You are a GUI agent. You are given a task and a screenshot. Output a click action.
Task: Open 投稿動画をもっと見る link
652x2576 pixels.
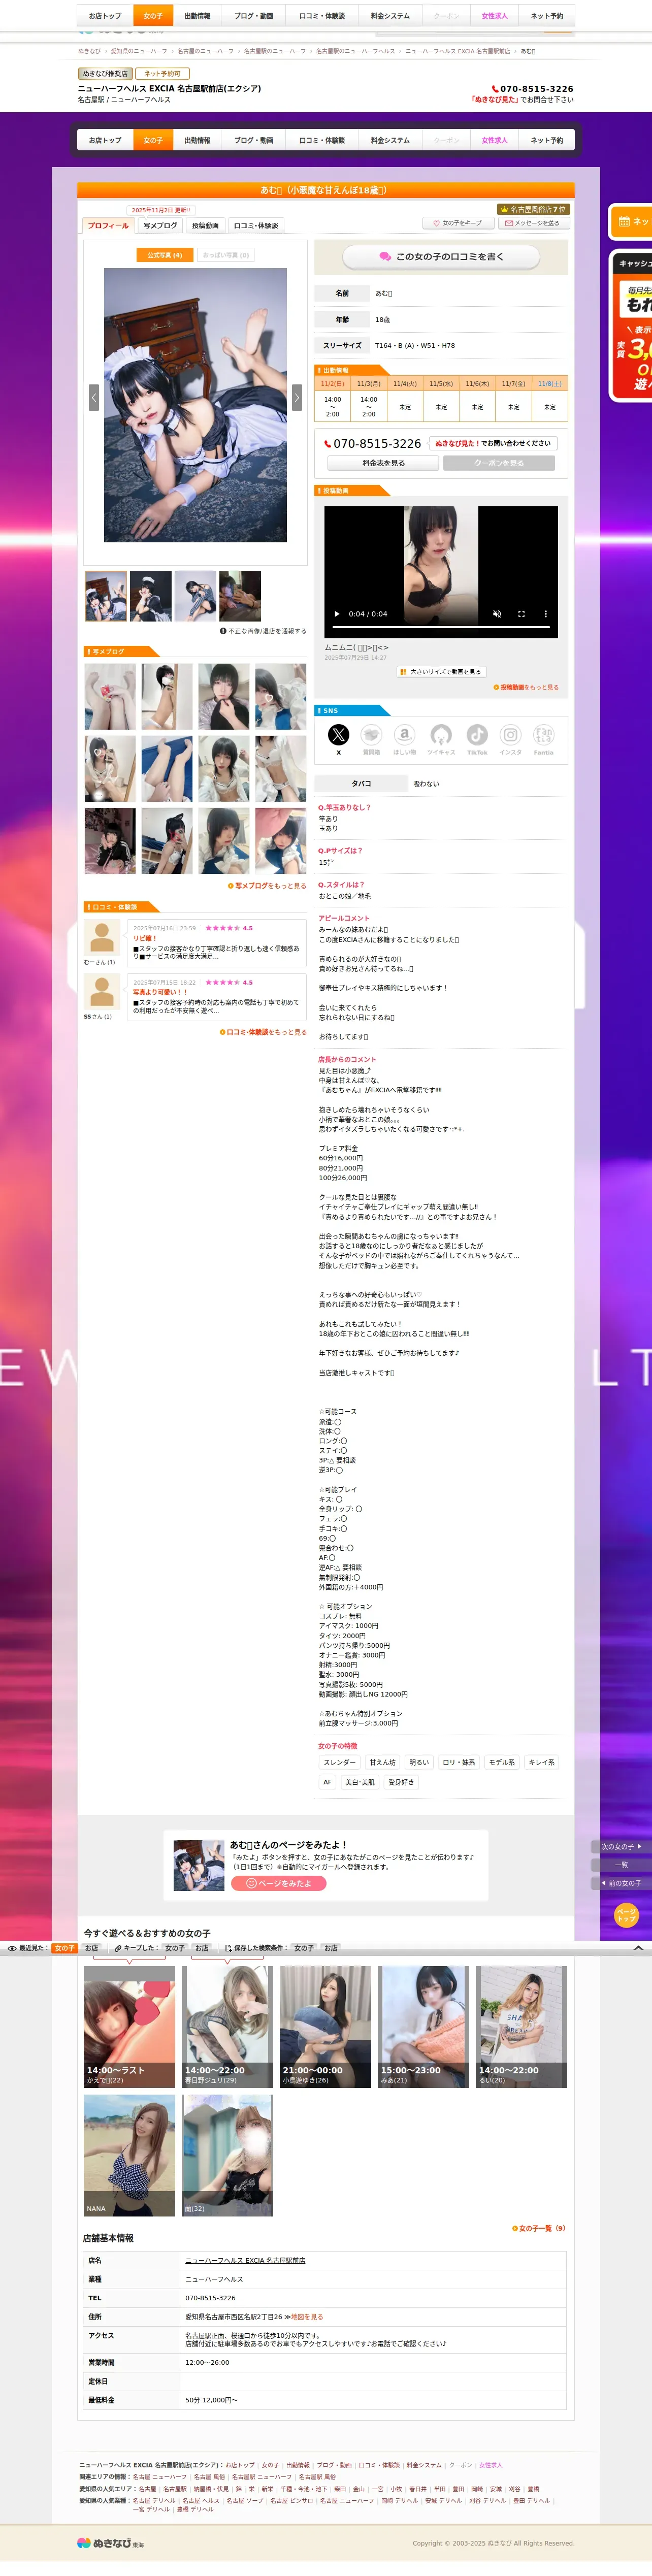(526, 687)
